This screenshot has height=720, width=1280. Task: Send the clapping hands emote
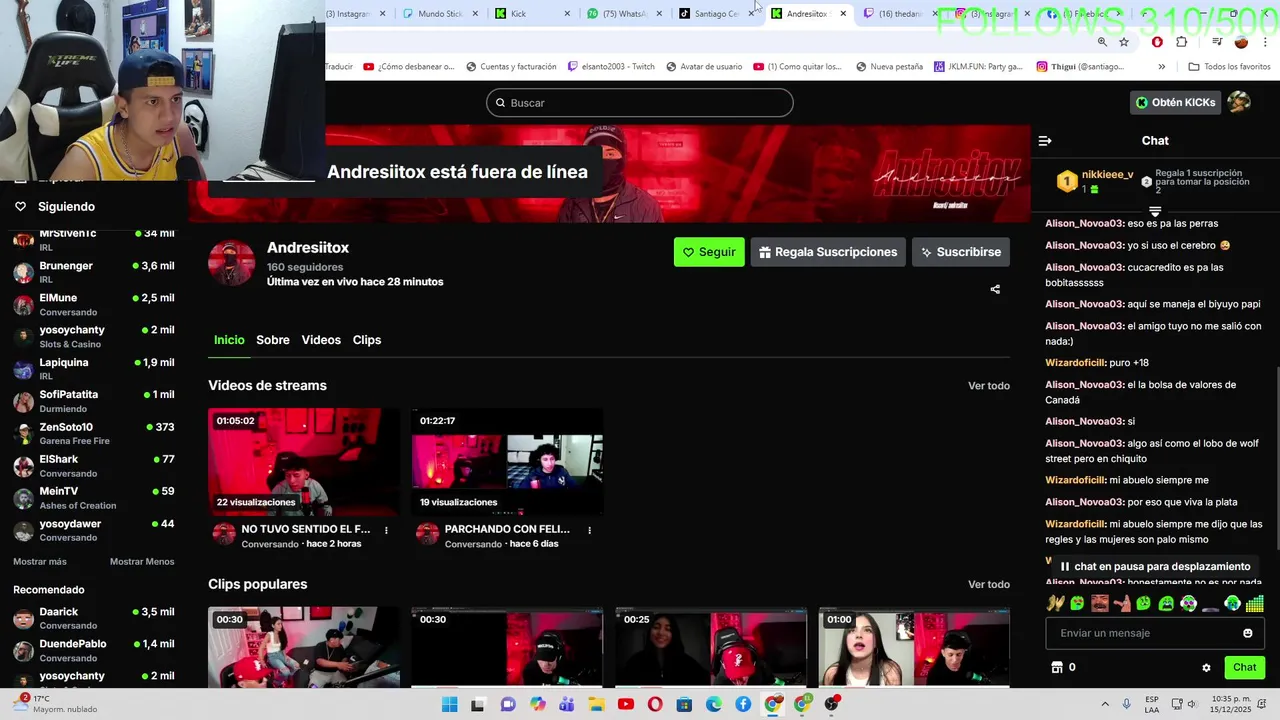coord(1054,603)
